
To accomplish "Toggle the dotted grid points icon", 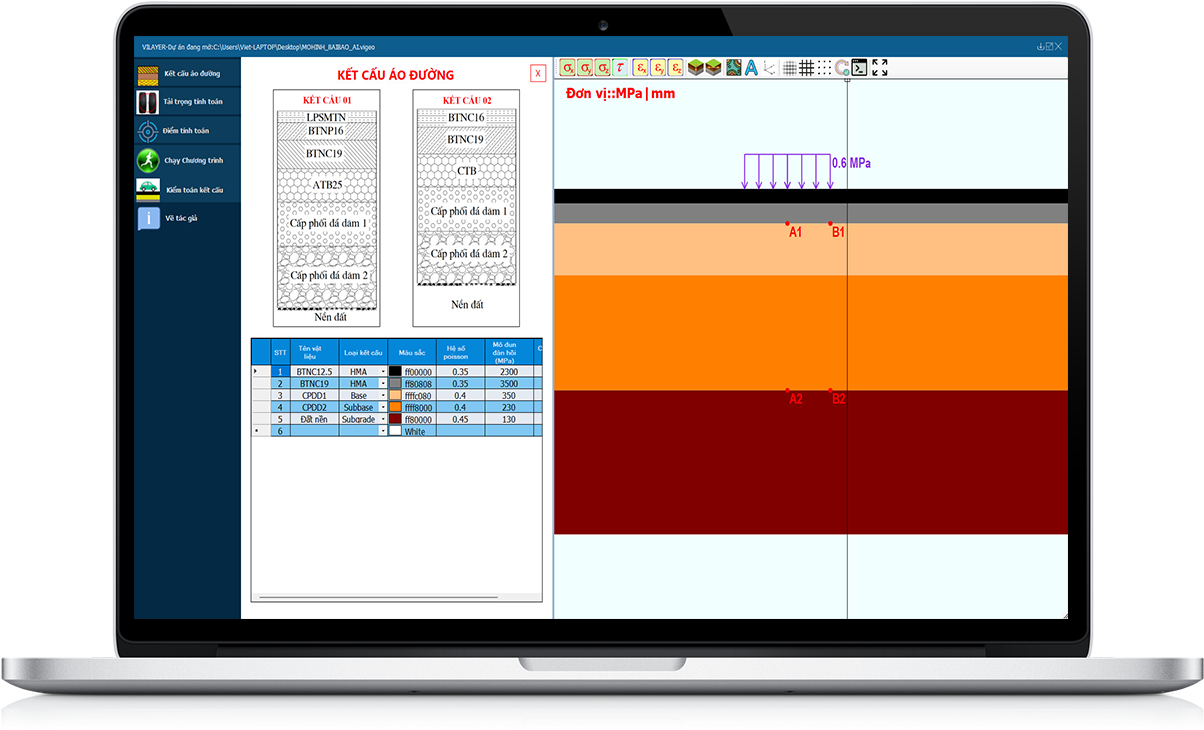I will point(824,68).
